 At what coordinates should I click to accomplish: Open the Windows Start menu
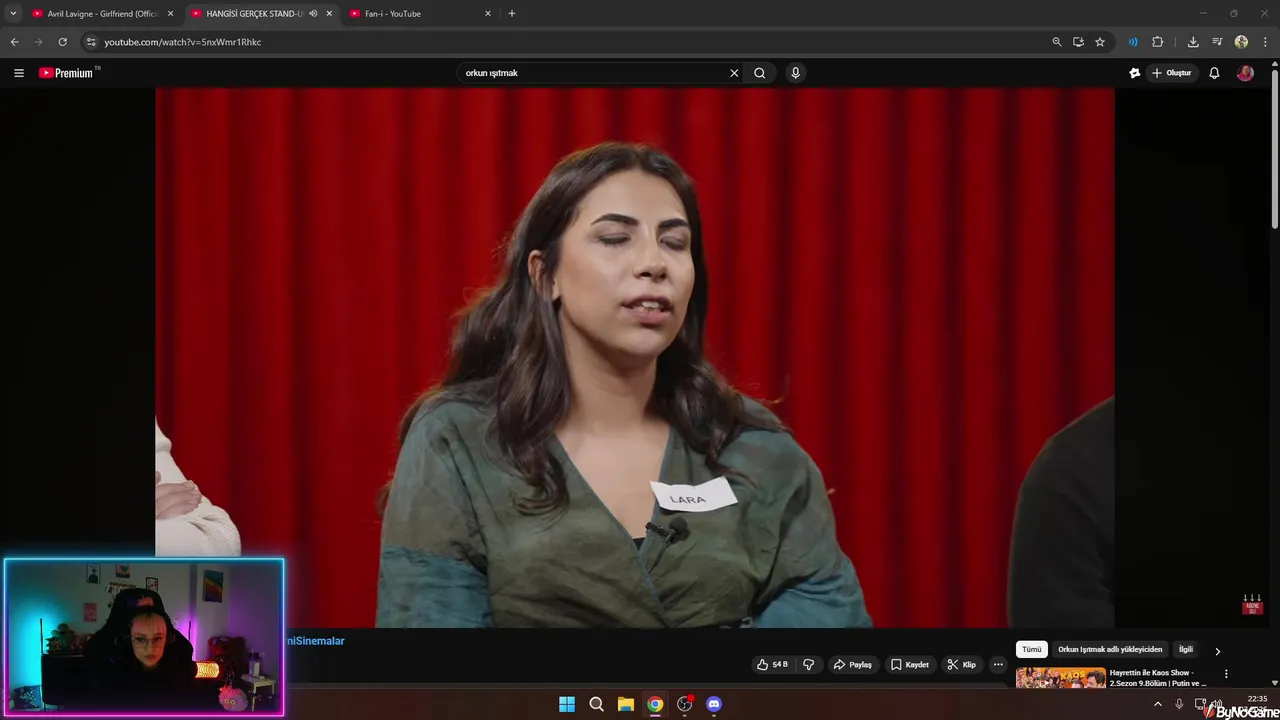(567, 704)
